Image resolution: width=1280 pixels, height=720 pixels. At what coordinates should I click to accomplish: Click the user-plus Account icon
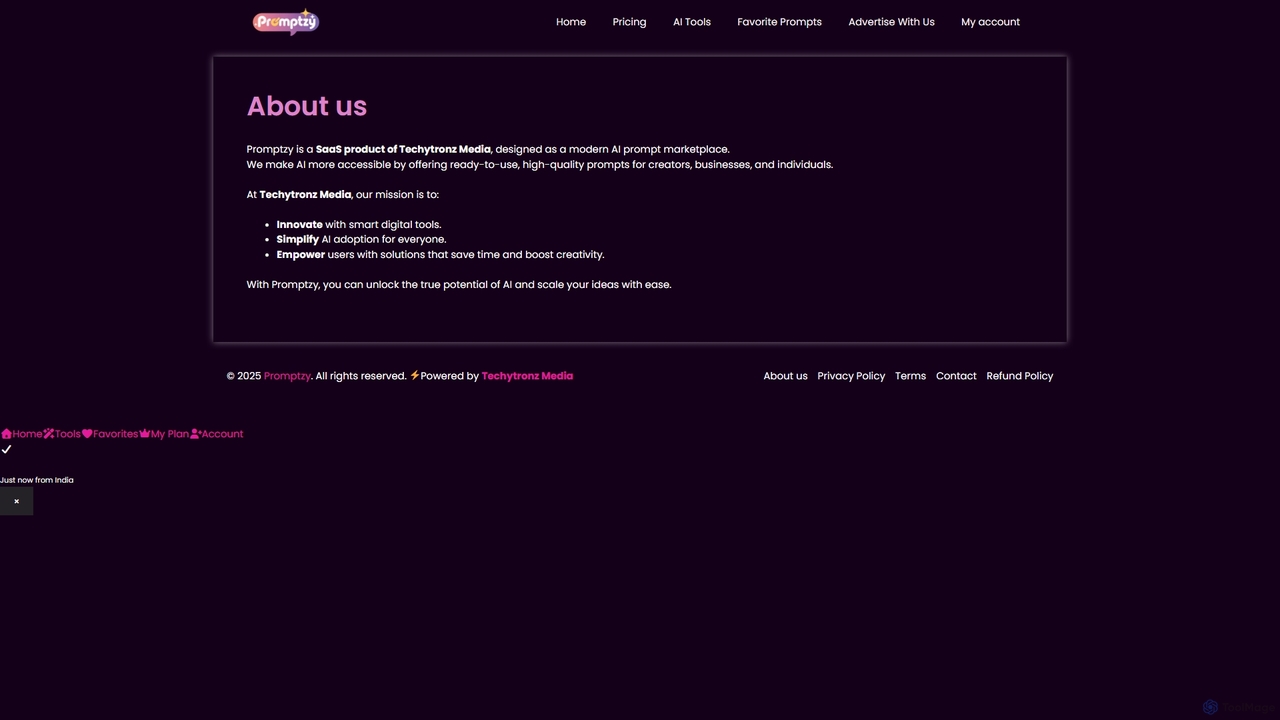tap(196, 434)
